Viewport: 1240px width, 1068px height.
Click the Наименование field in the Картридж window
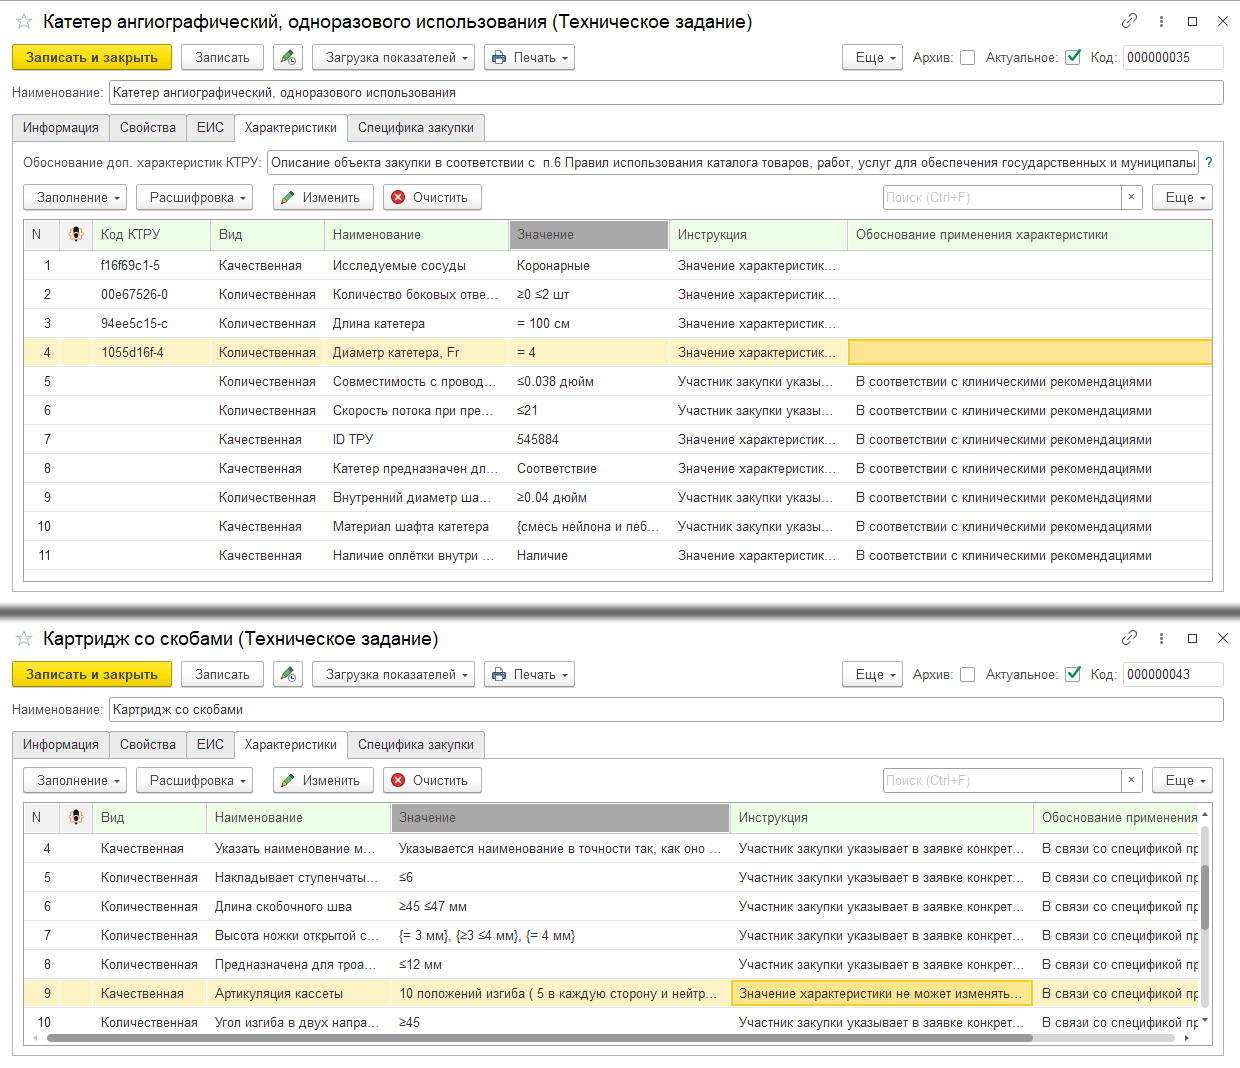666,710
